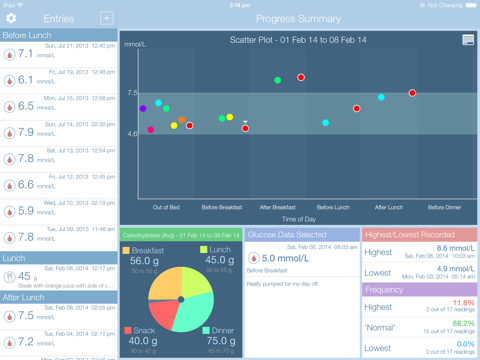Select orange dot in scatter plot

pyautogui.click(x=182, y=120)
